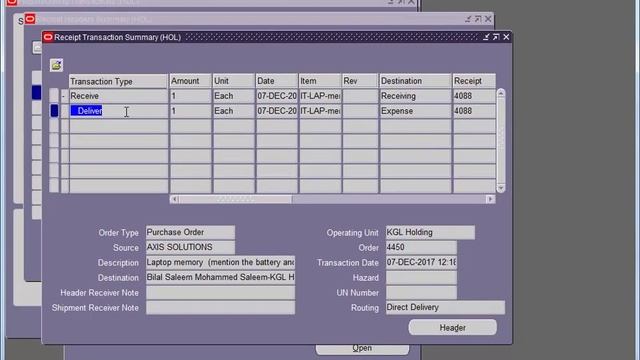Click the Each unit cell in the Receive row
The image size is (640, 360).
click(233, 96)
